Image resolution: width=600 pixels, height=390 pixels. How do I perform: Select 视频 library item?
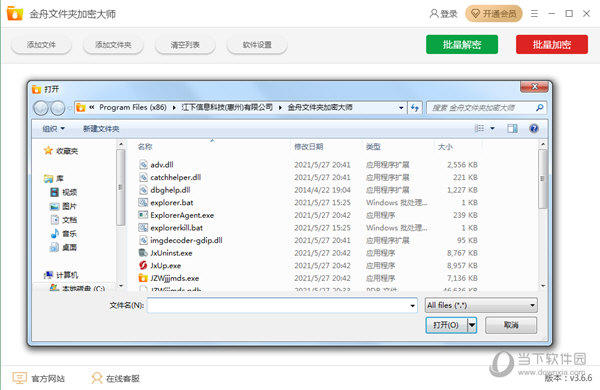(x=64, y=192)
